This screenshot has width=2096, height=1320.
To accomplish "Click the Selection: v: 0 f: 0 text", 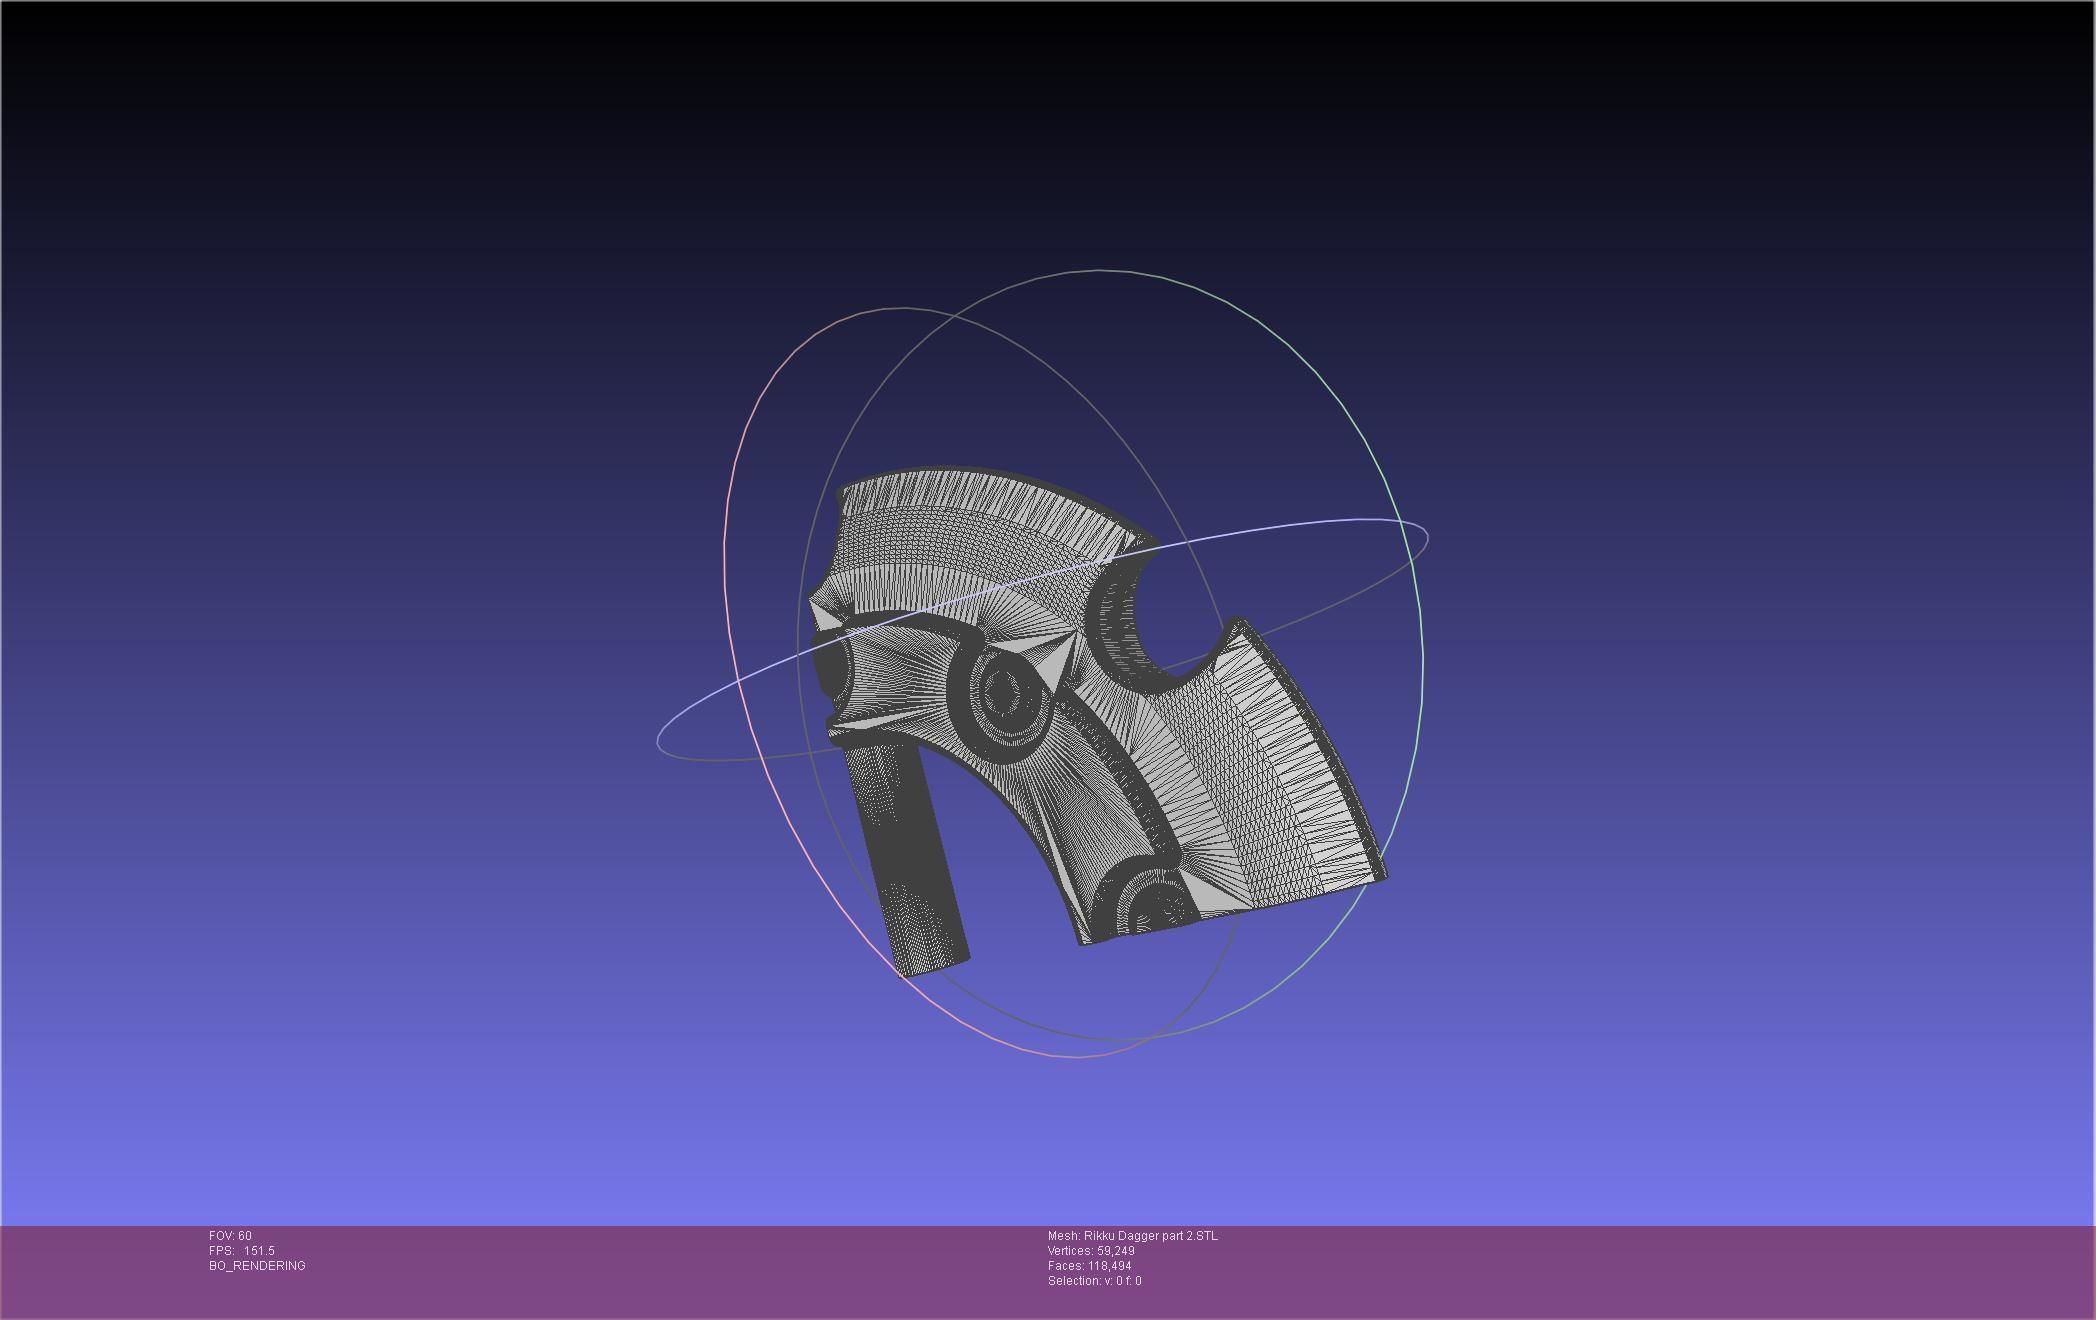I will point(1095,1281).
